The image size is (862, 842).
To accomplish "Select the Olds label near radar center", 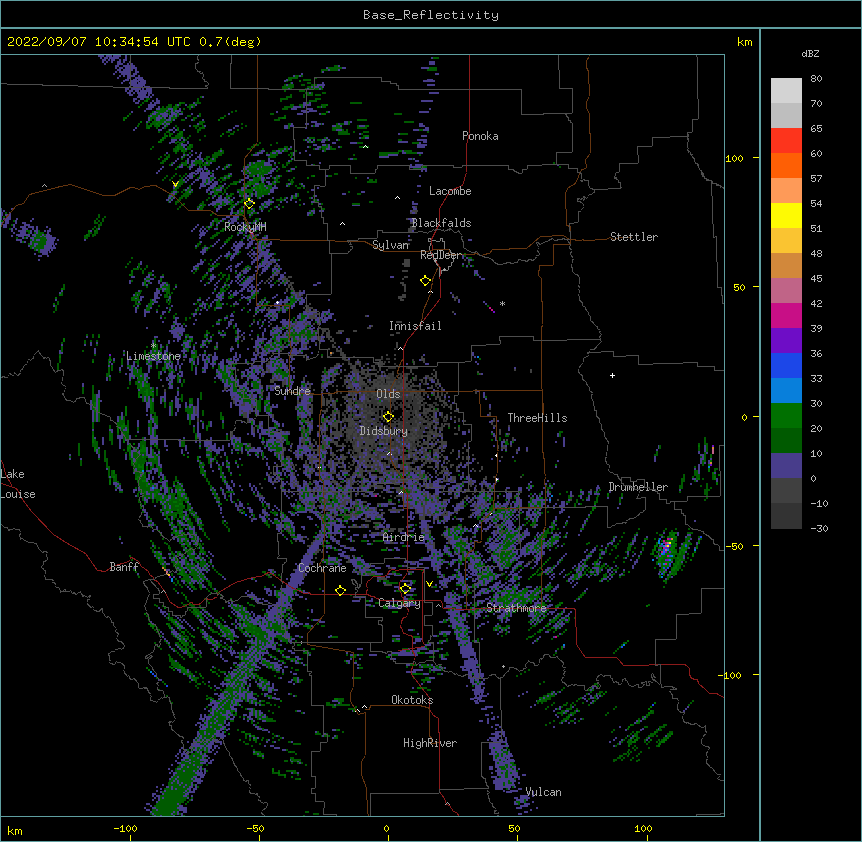I will click(x=388, y=394).
